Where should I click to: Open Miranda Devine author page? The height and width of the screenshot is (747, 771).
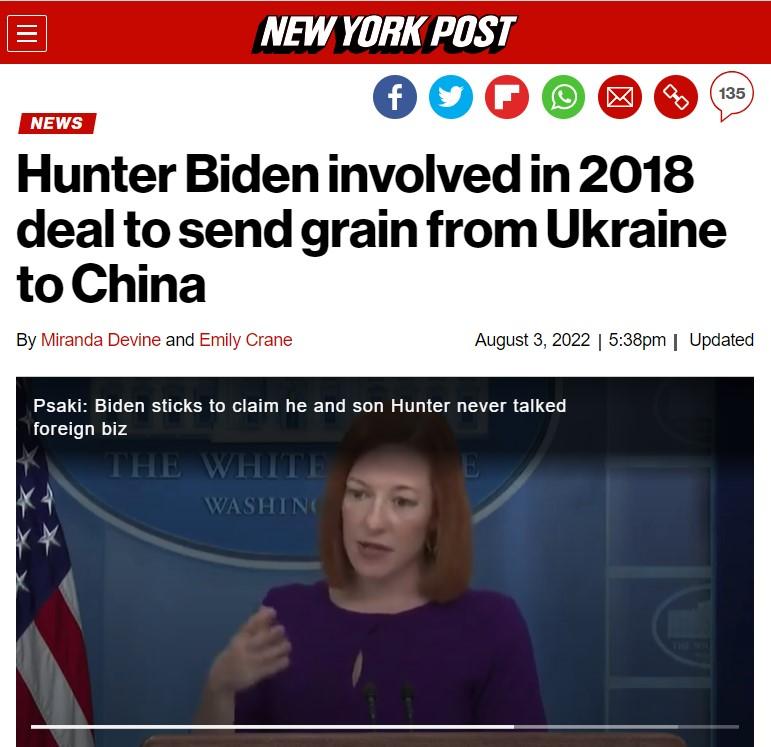pos(101,340)
